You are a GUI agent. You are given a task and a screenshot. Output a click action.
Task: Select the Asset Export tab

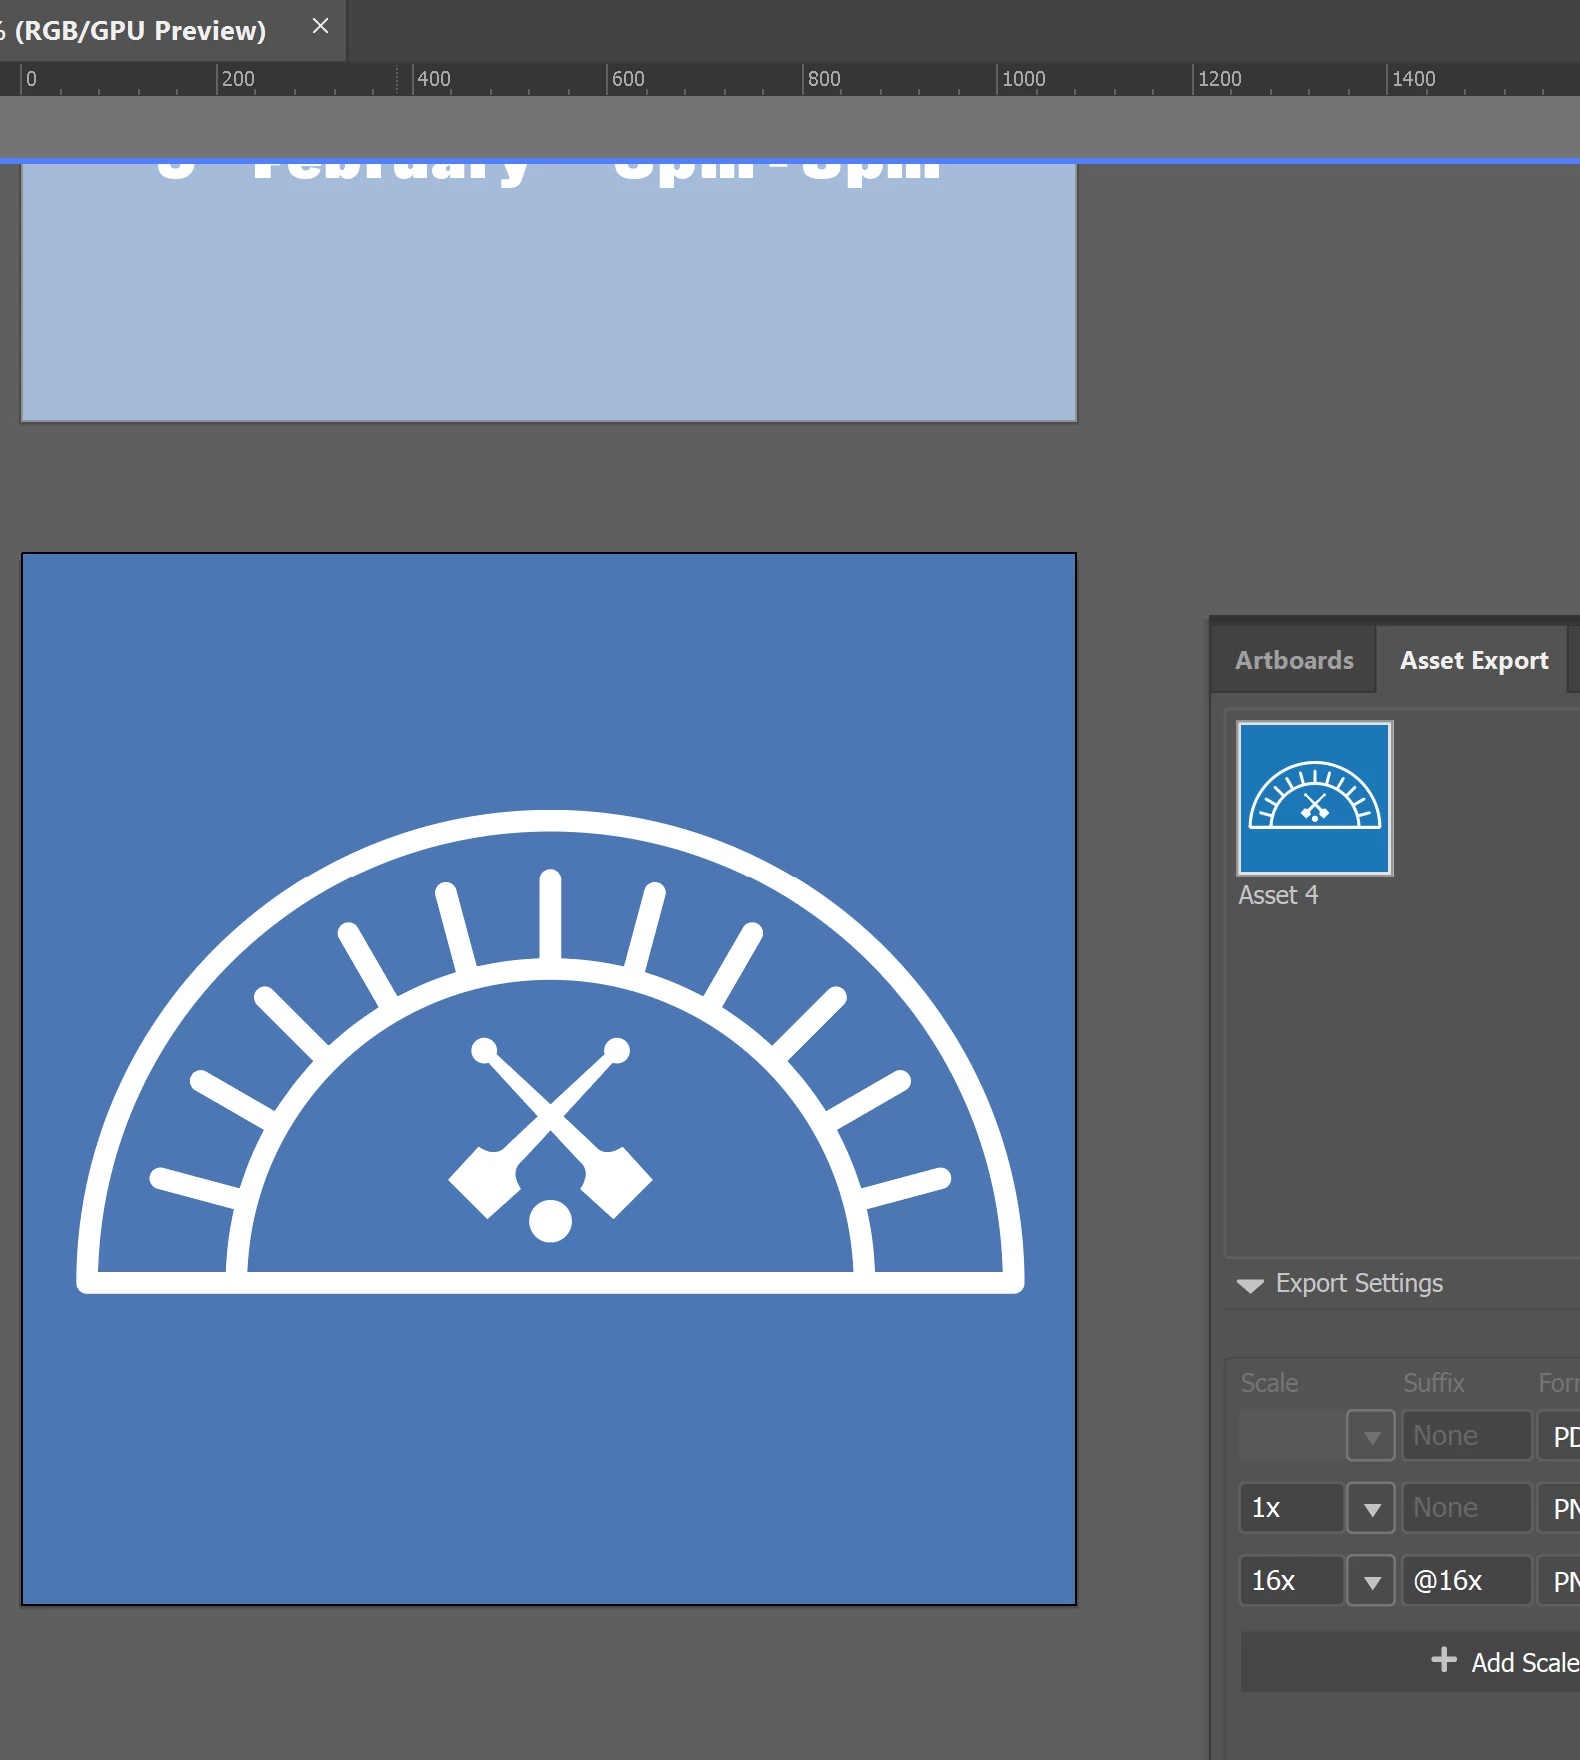[1473, 660]
